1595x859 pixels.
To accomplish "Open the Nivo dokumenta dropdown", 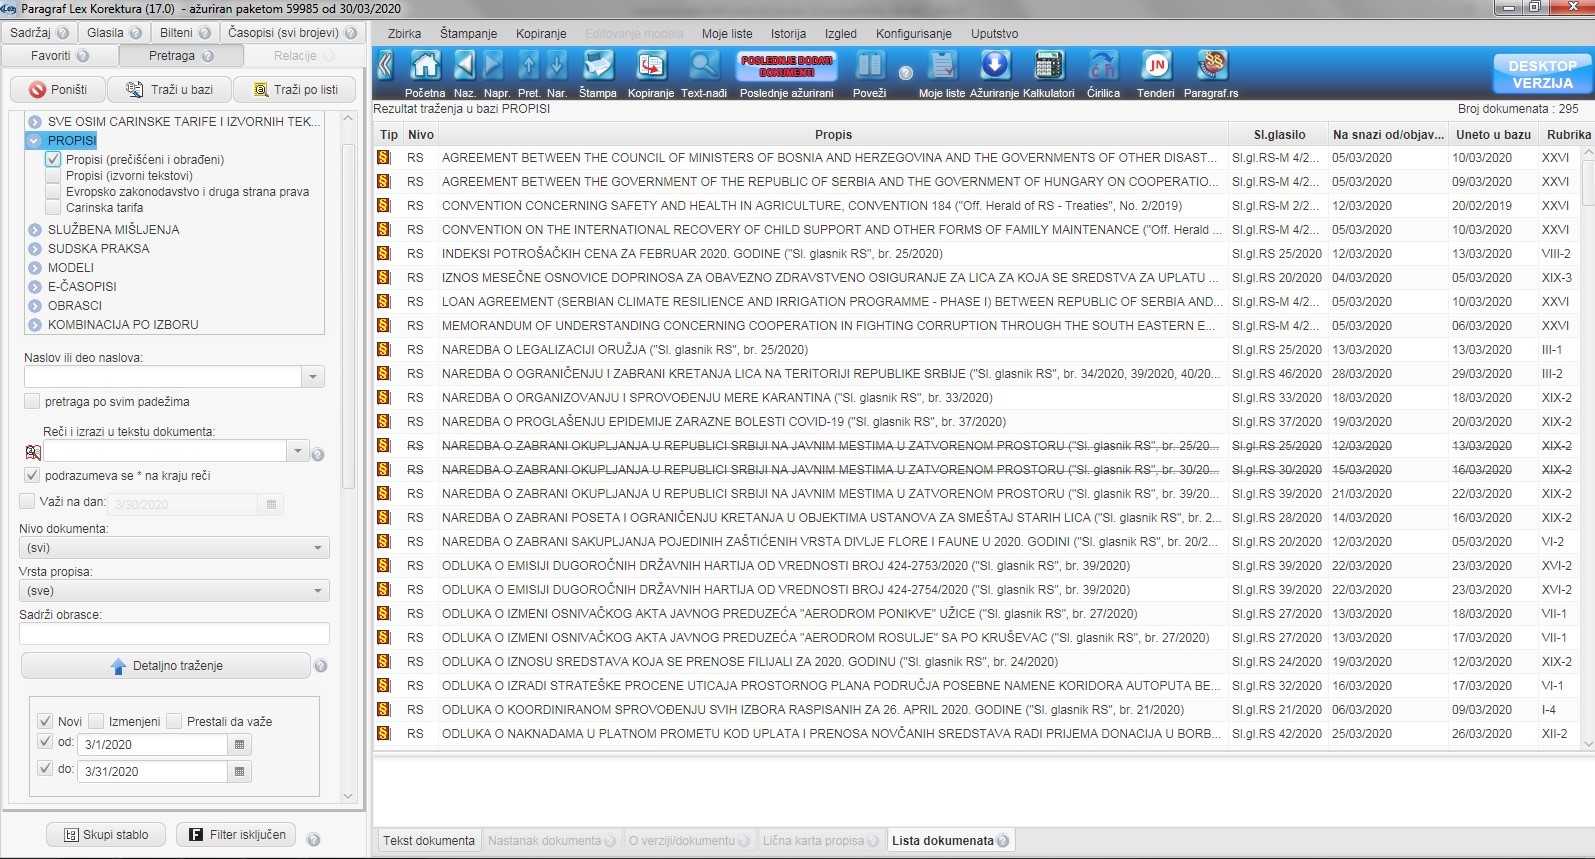I will (174, 548).
